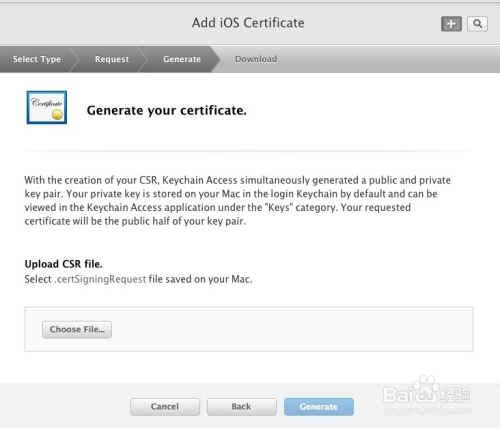This screenshot has width=500, height=428.
Task: Open search with the magnifier icon
Action: coord(477,24)
